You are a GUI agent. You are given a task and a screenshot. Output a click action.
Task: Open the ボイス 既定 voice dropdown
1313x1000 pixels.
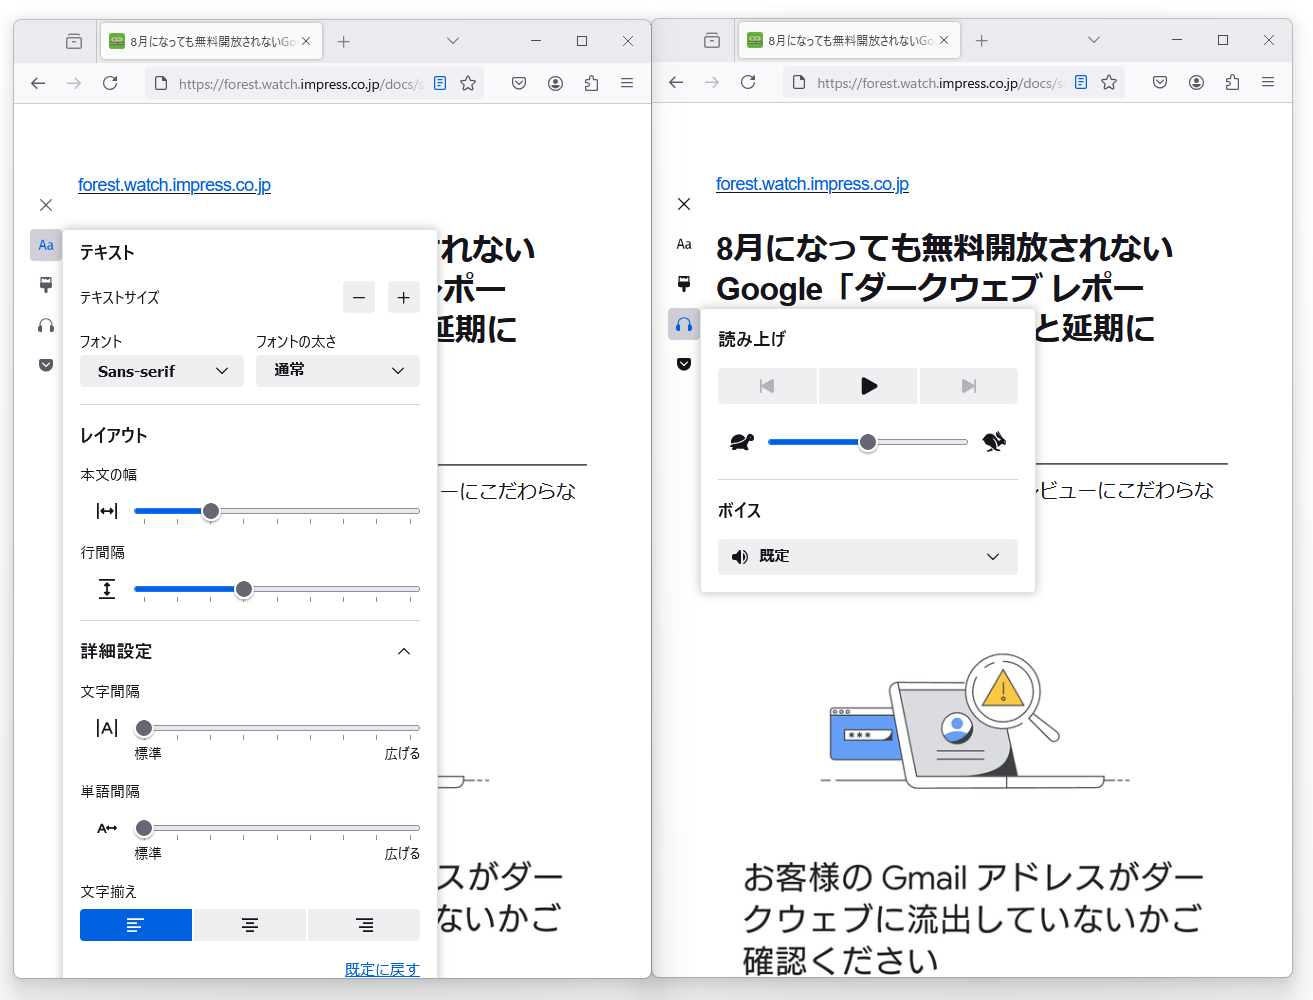click(x=867, y=556)
